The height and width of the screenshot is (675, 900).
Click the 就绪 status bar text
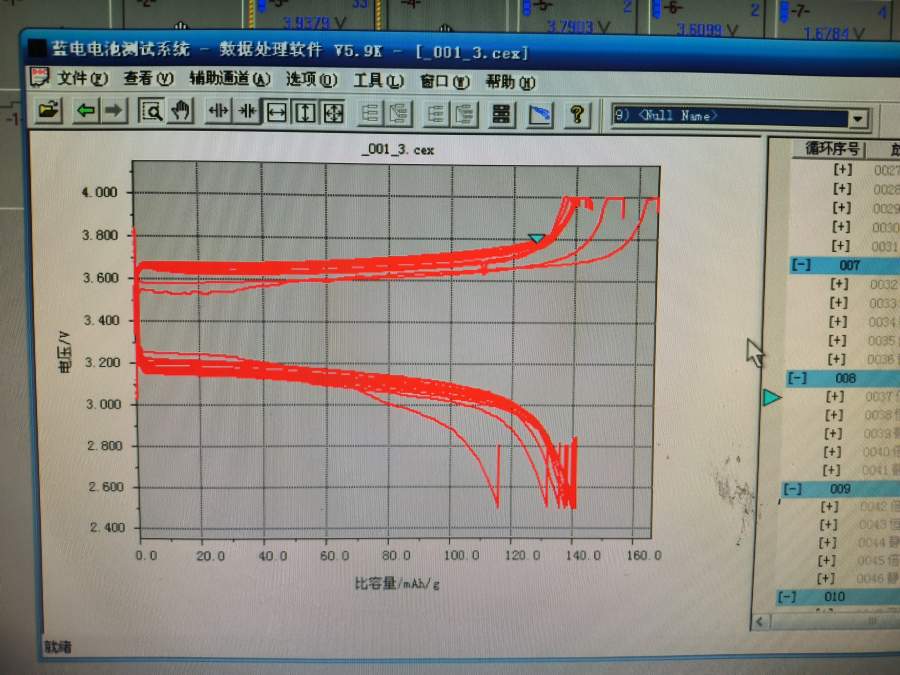pyautogui.click(x=57, y=647)
